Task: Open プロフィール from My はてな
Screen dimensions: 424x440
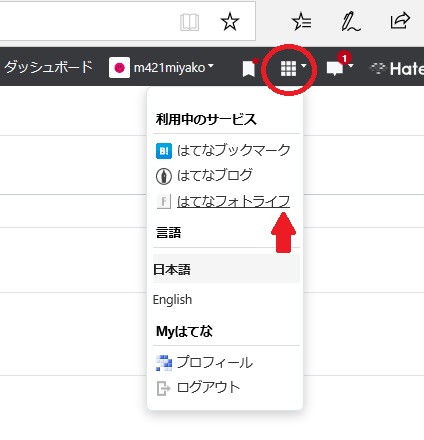Action: coord(215,362)
